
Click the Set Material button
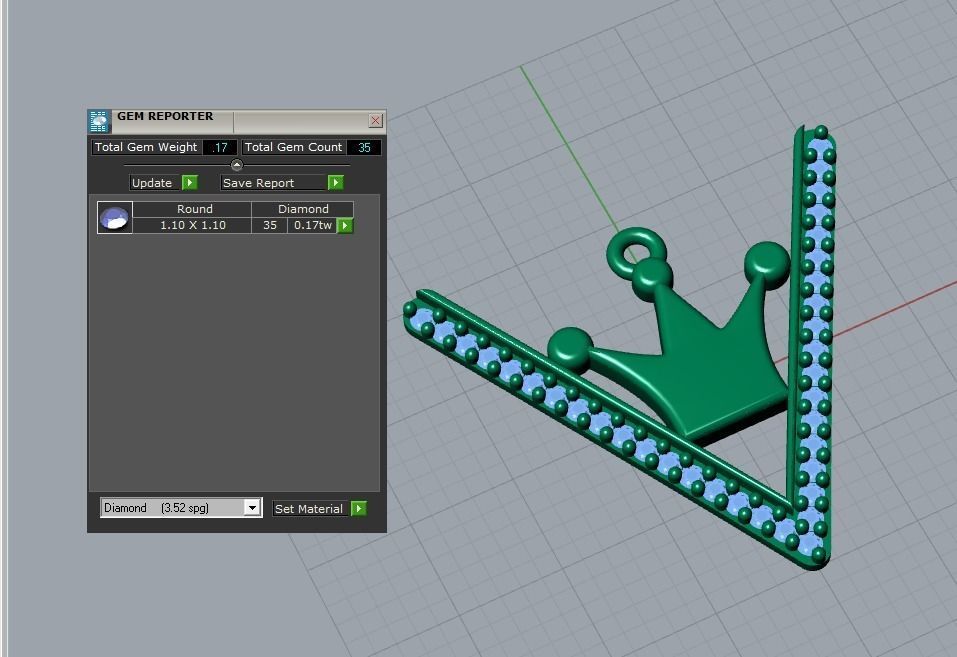point(311,509)
